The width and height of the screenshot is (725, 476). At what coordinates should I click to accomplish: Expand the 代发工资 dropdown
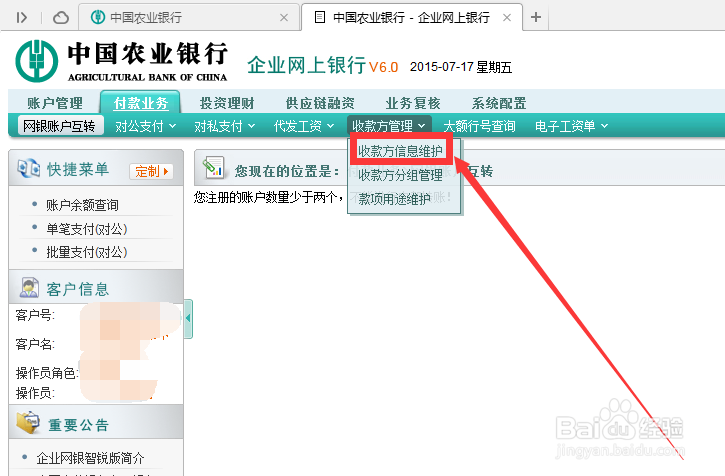pos(303,126)
